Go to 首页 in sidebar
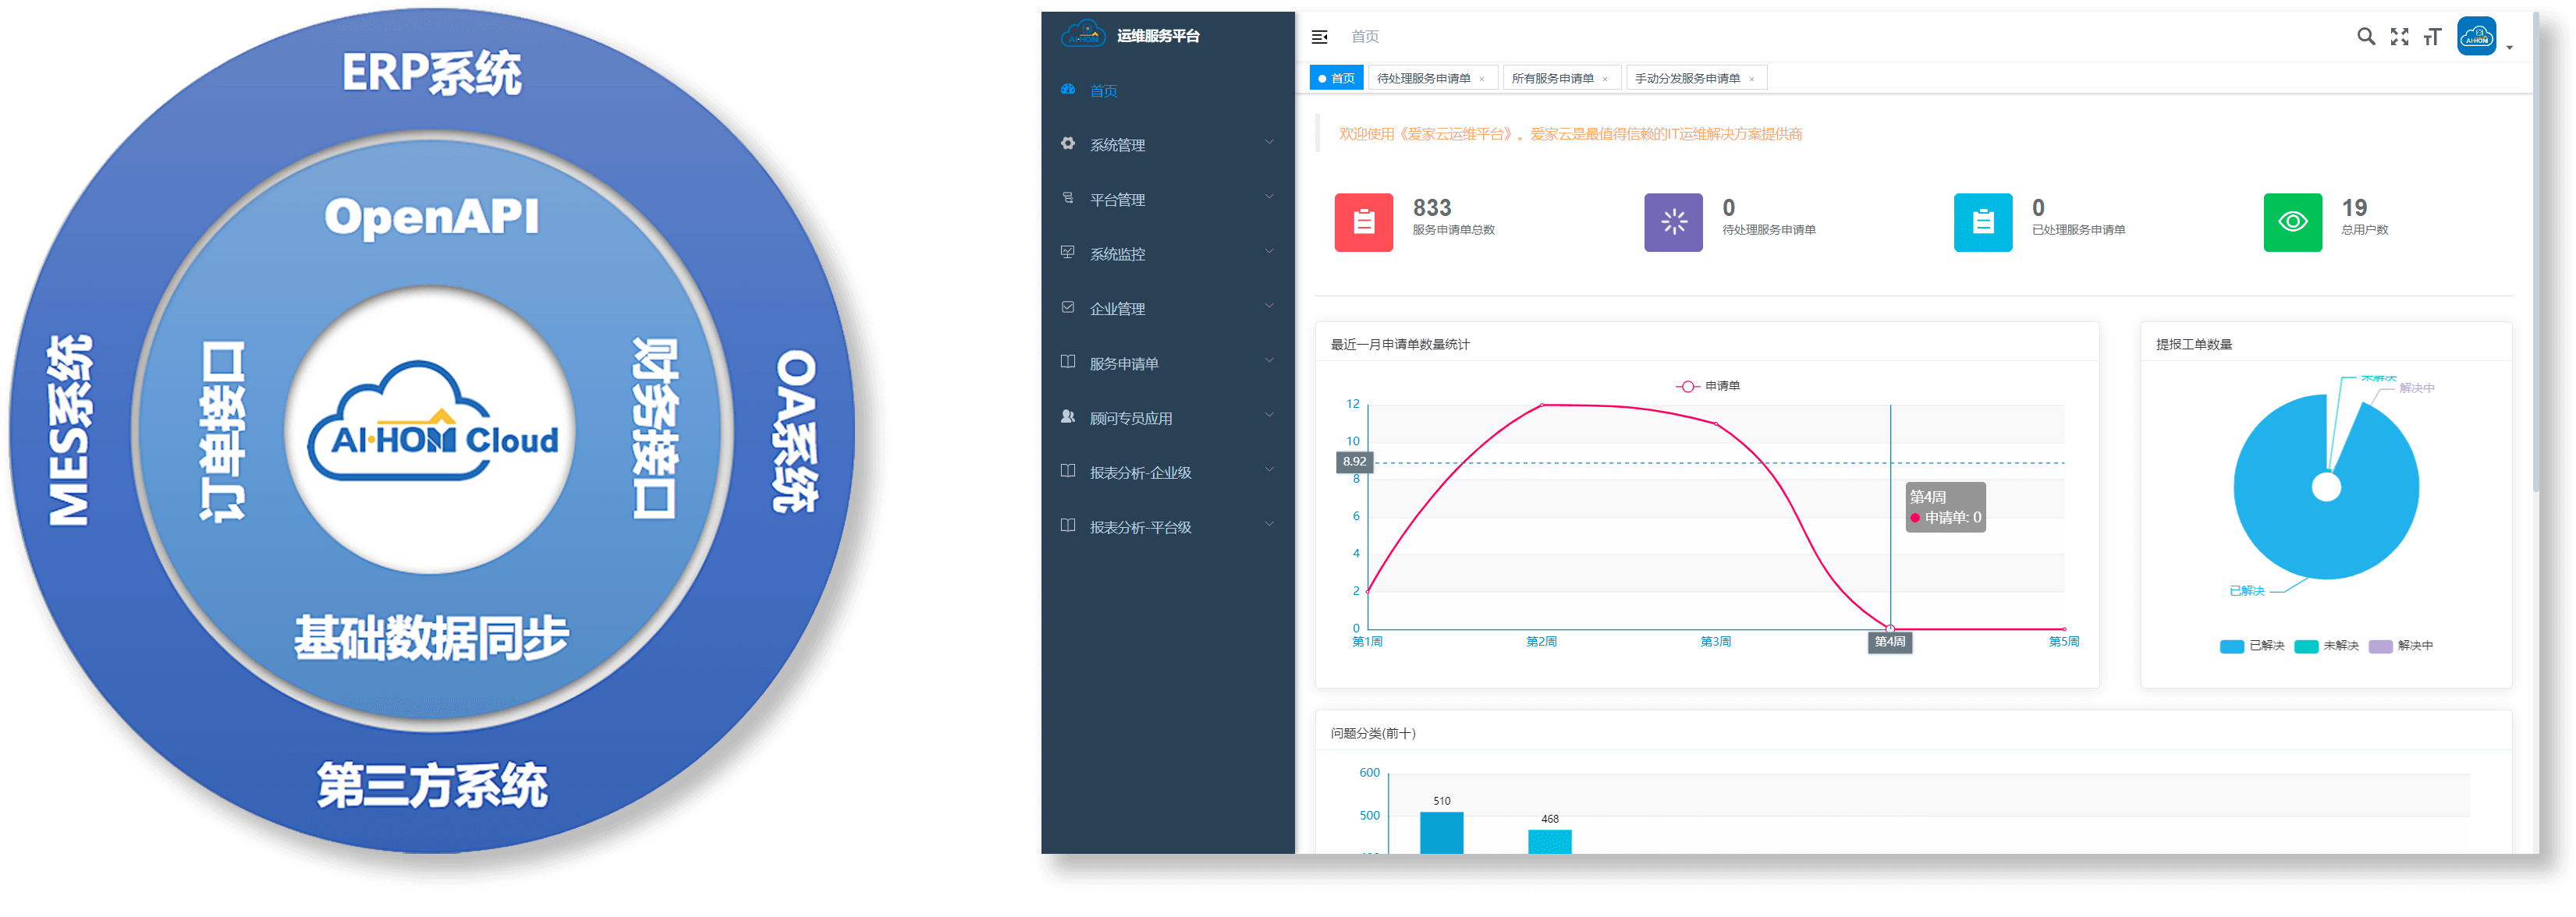Screen dimensions: 2576x917 coord(1103,91)
